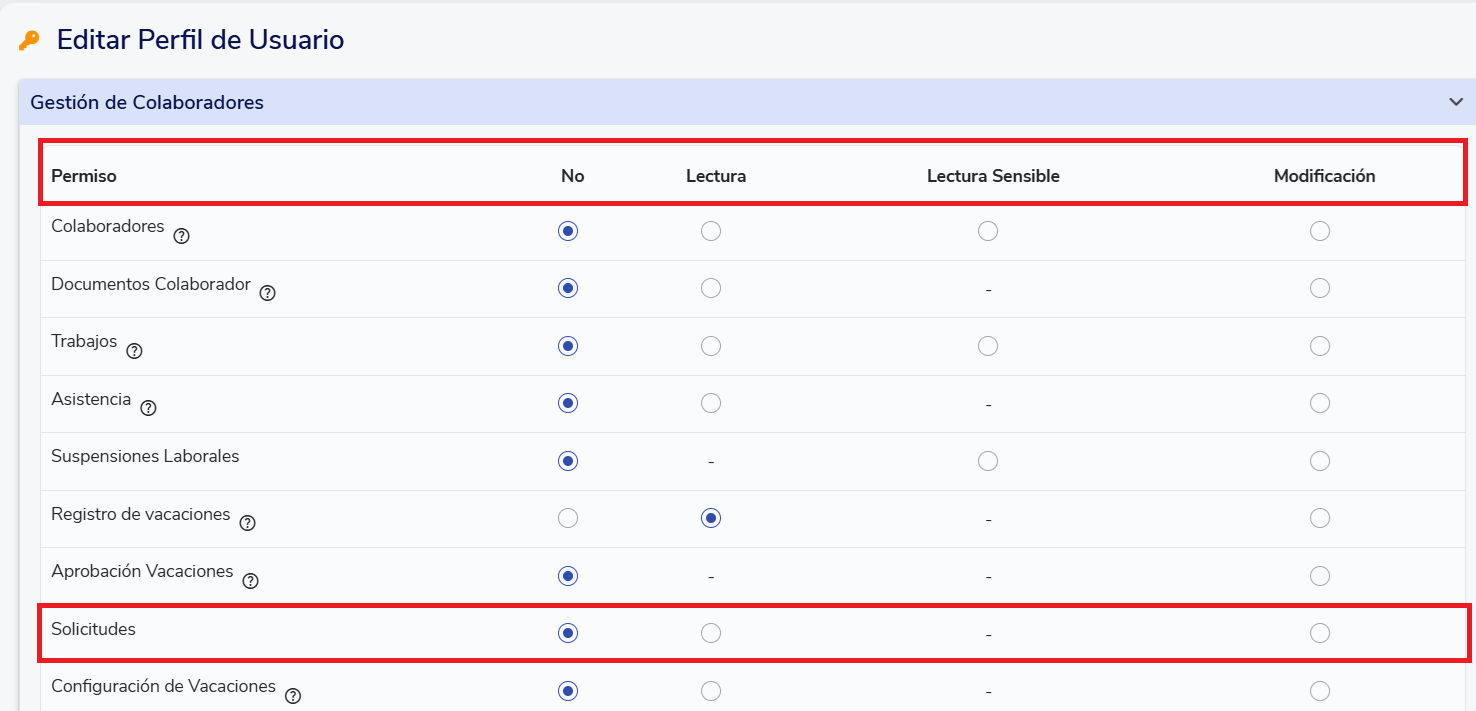Click the Trabajos help question mark
Screen dimensions: 1476x711
click(134, 351)
